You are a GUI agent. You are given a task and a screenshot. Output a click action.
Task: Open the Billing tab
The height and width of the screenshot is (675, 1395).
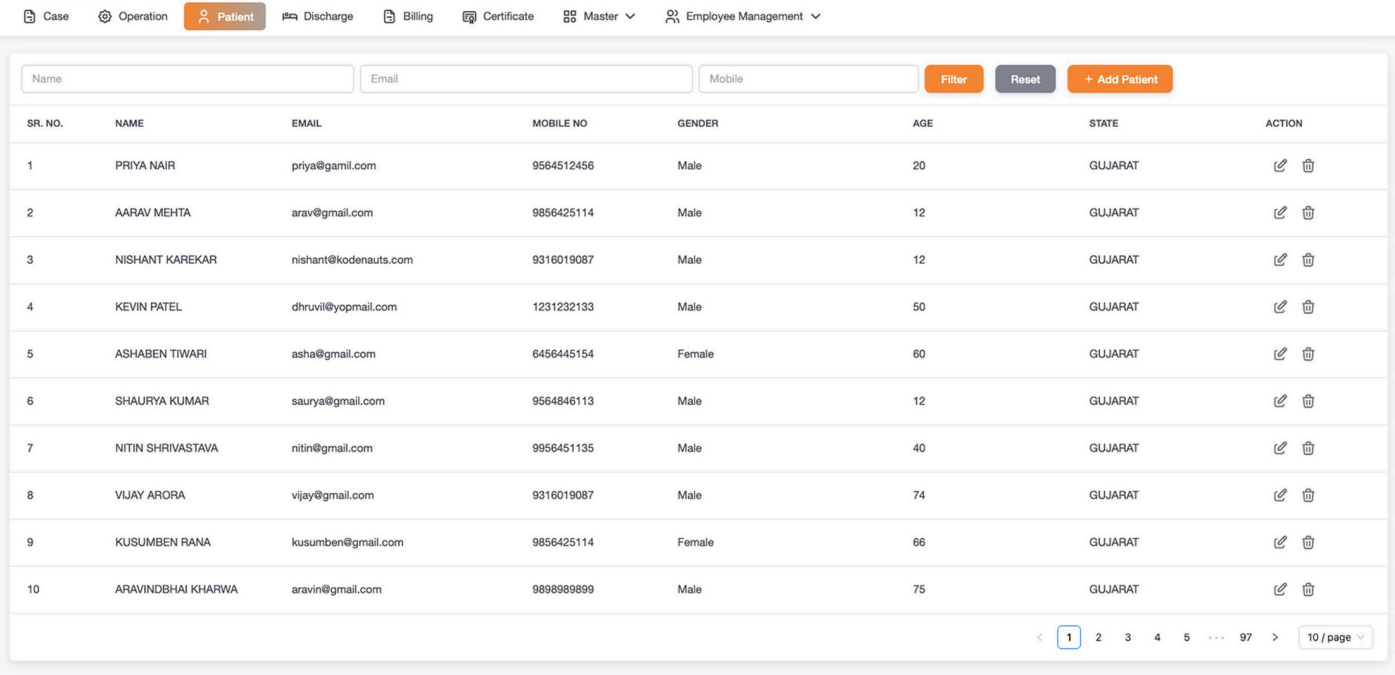[408, 17]
